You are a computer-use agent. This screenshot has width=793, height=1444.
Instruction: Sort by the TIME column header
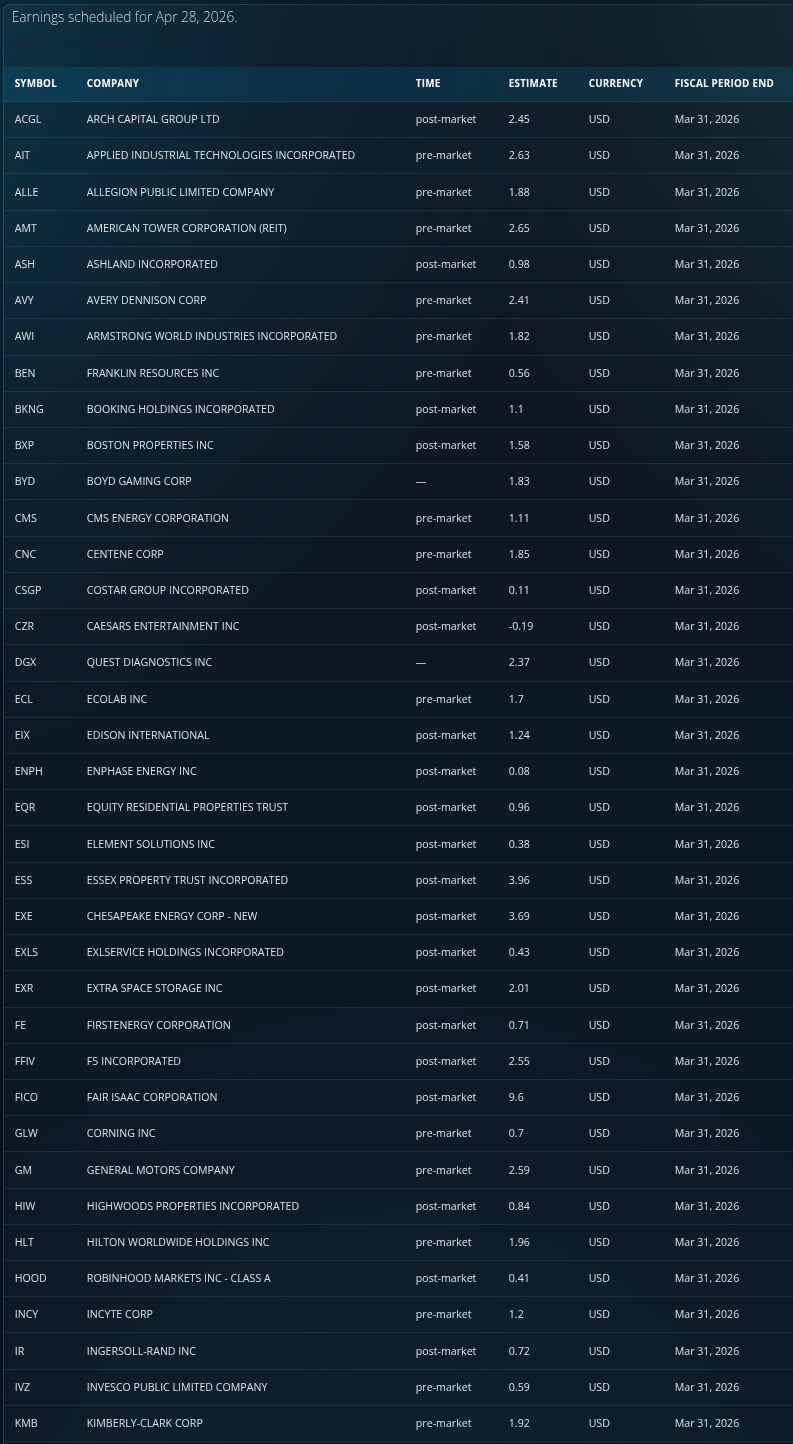[x=428, y=83]
